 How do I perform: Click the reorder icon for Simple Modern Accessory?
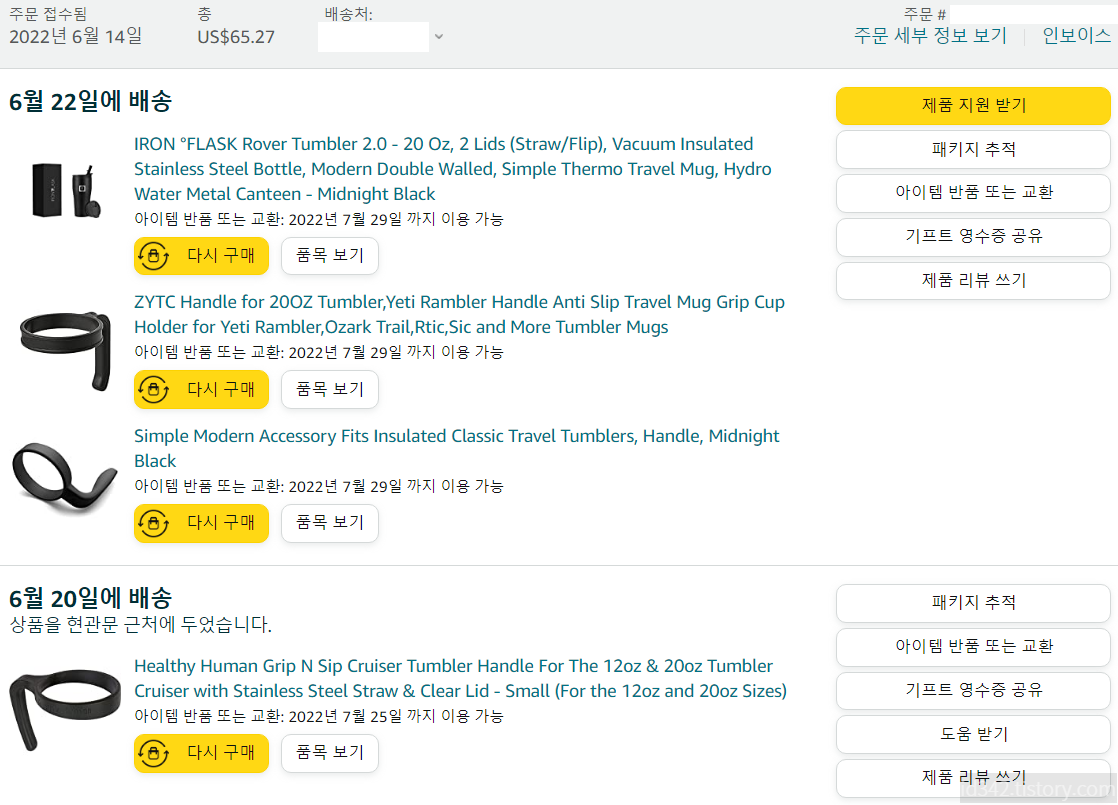[x=153, y=523]
